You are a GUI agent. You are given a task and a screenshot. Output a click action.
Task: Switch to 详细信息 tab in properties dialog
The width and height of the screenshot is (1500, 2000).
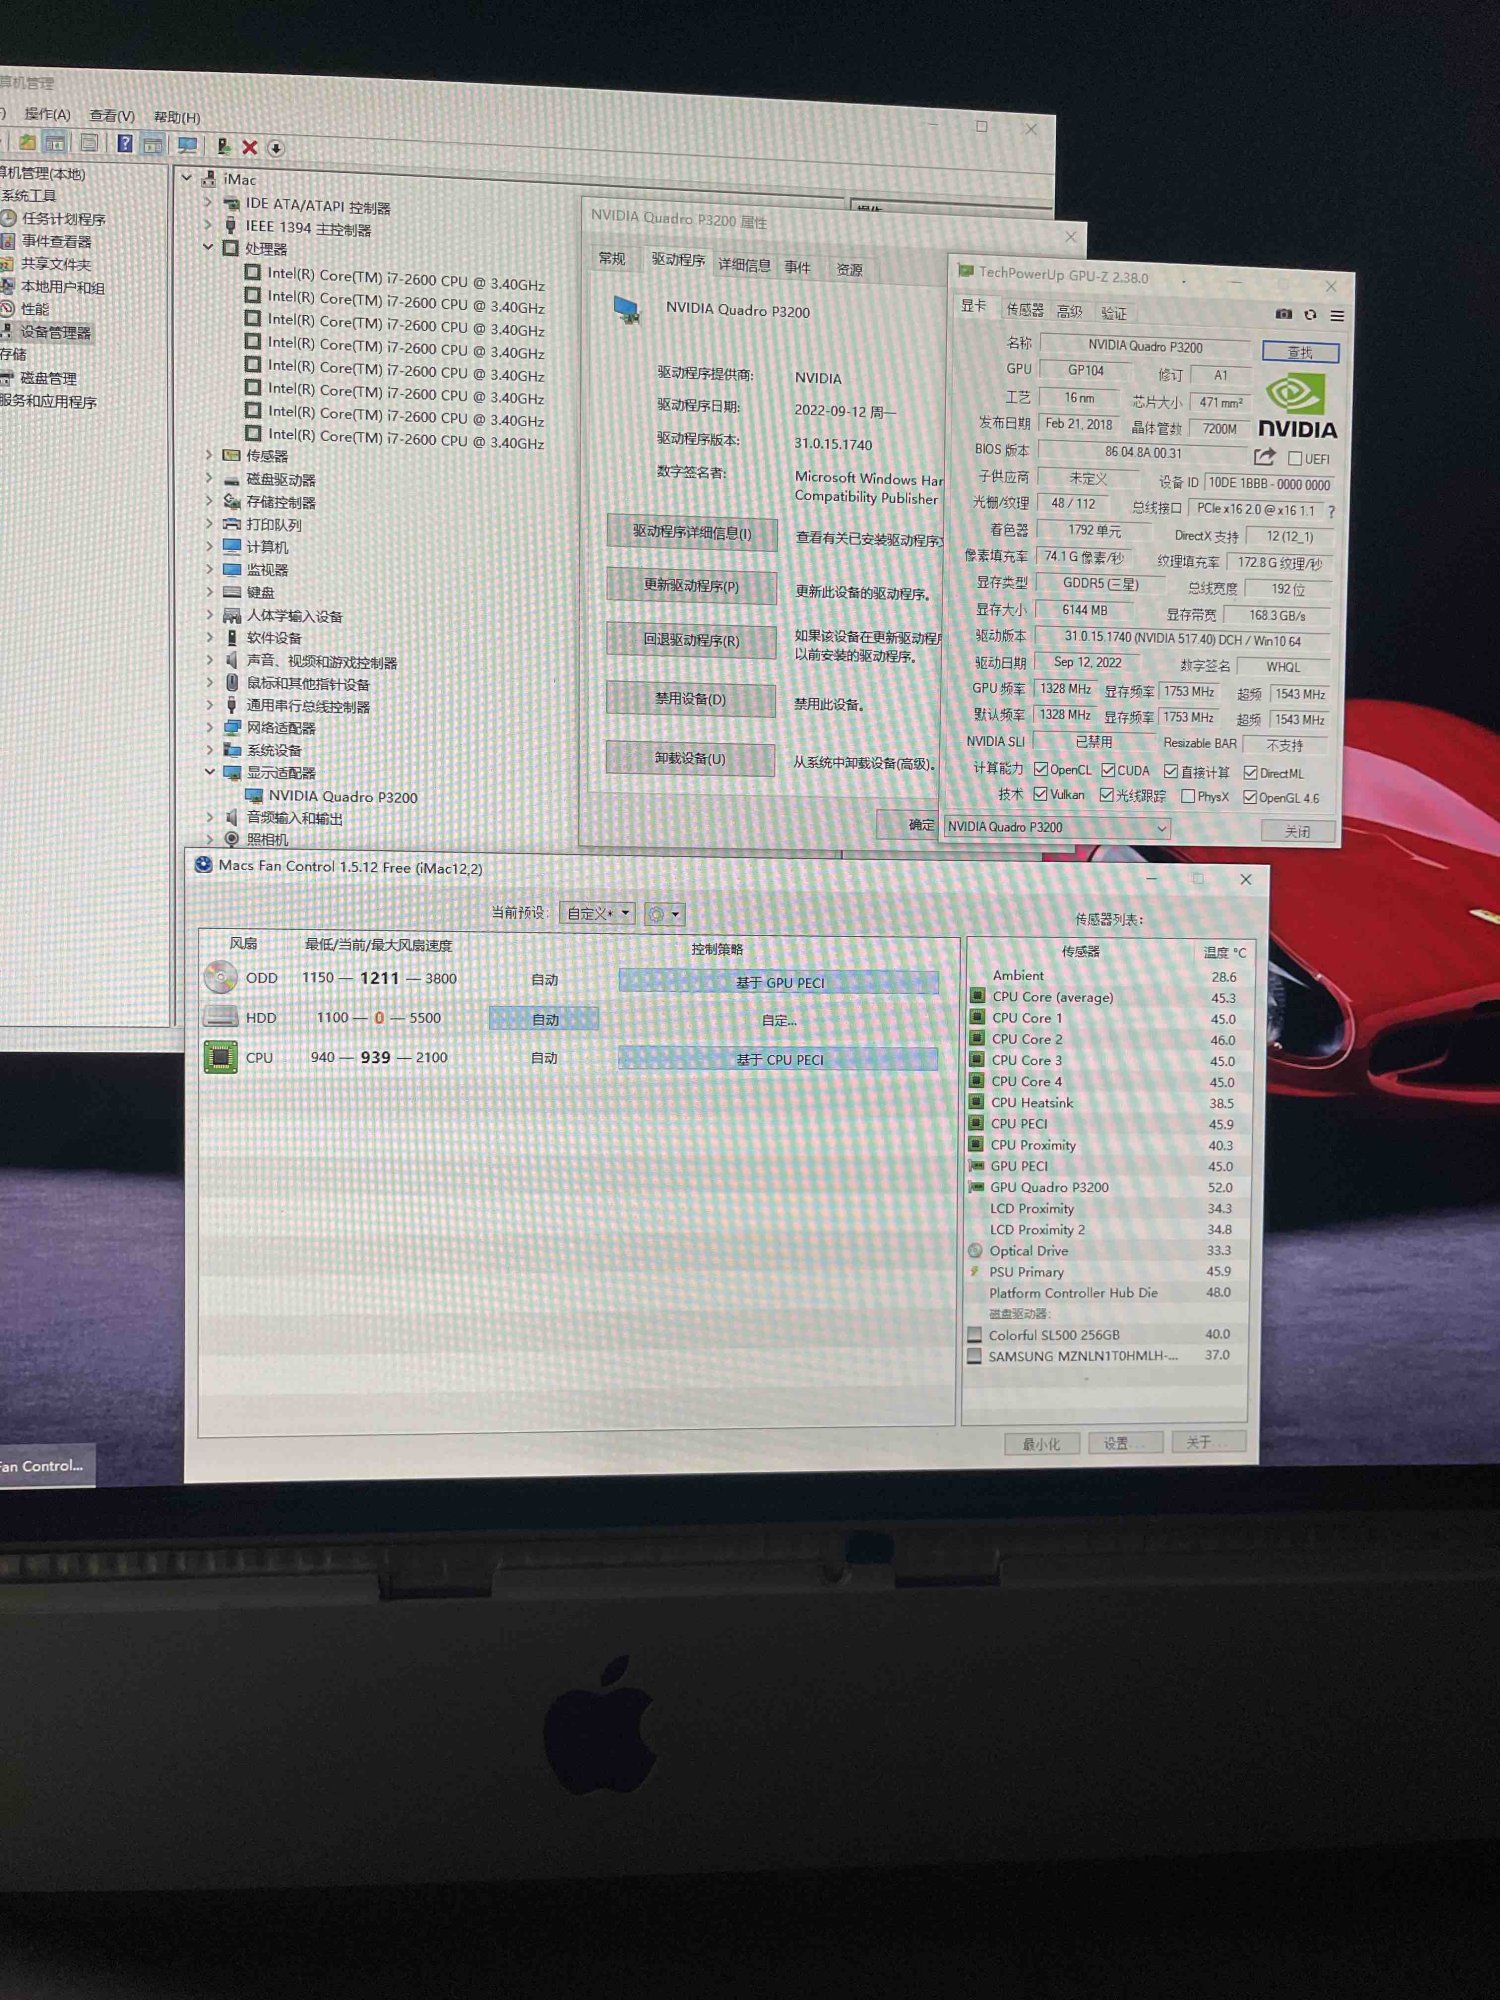[x=744, y=265]
